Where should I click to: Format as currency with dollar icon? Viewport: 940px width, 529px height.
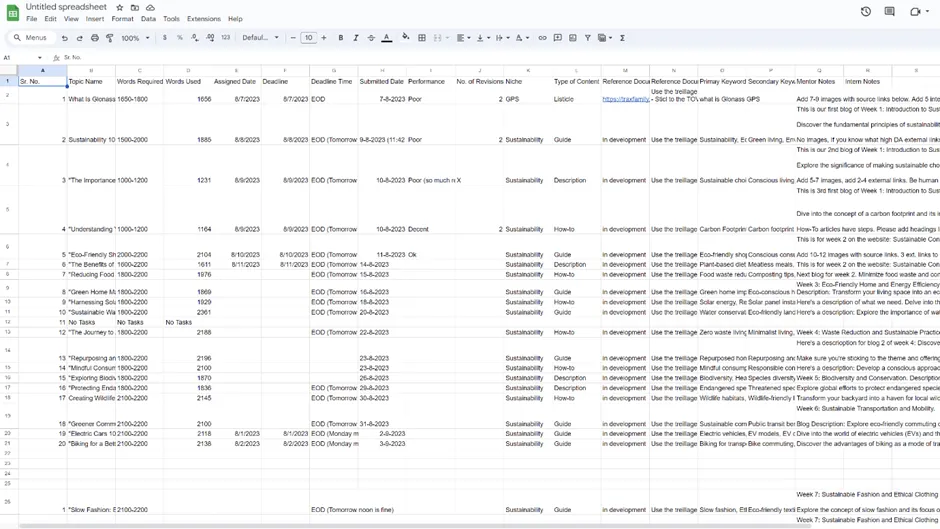pos(164,38)
